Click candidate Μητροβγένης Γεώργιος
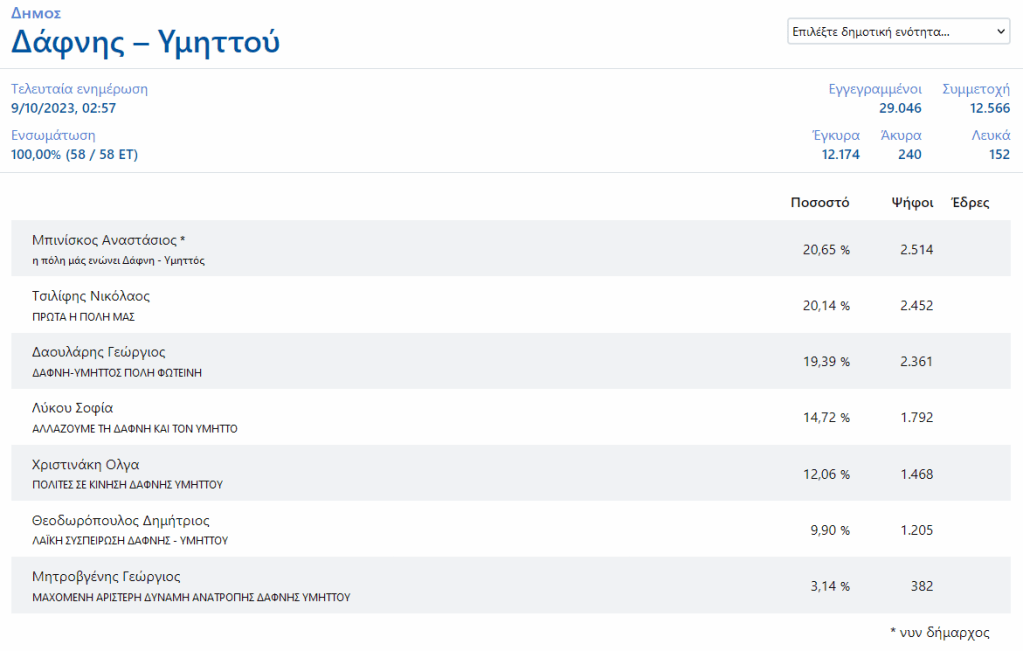1023x651 pixels. [106, 576]
